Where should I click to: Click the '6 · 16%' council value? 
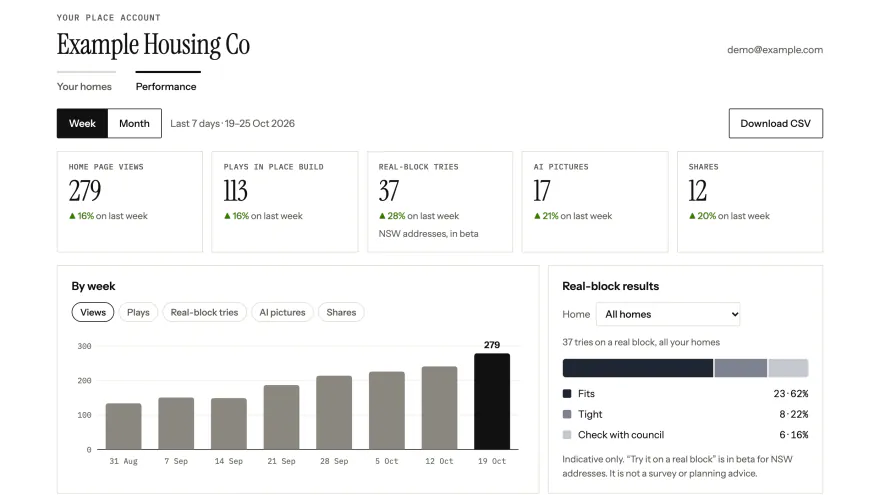[794, 435]
